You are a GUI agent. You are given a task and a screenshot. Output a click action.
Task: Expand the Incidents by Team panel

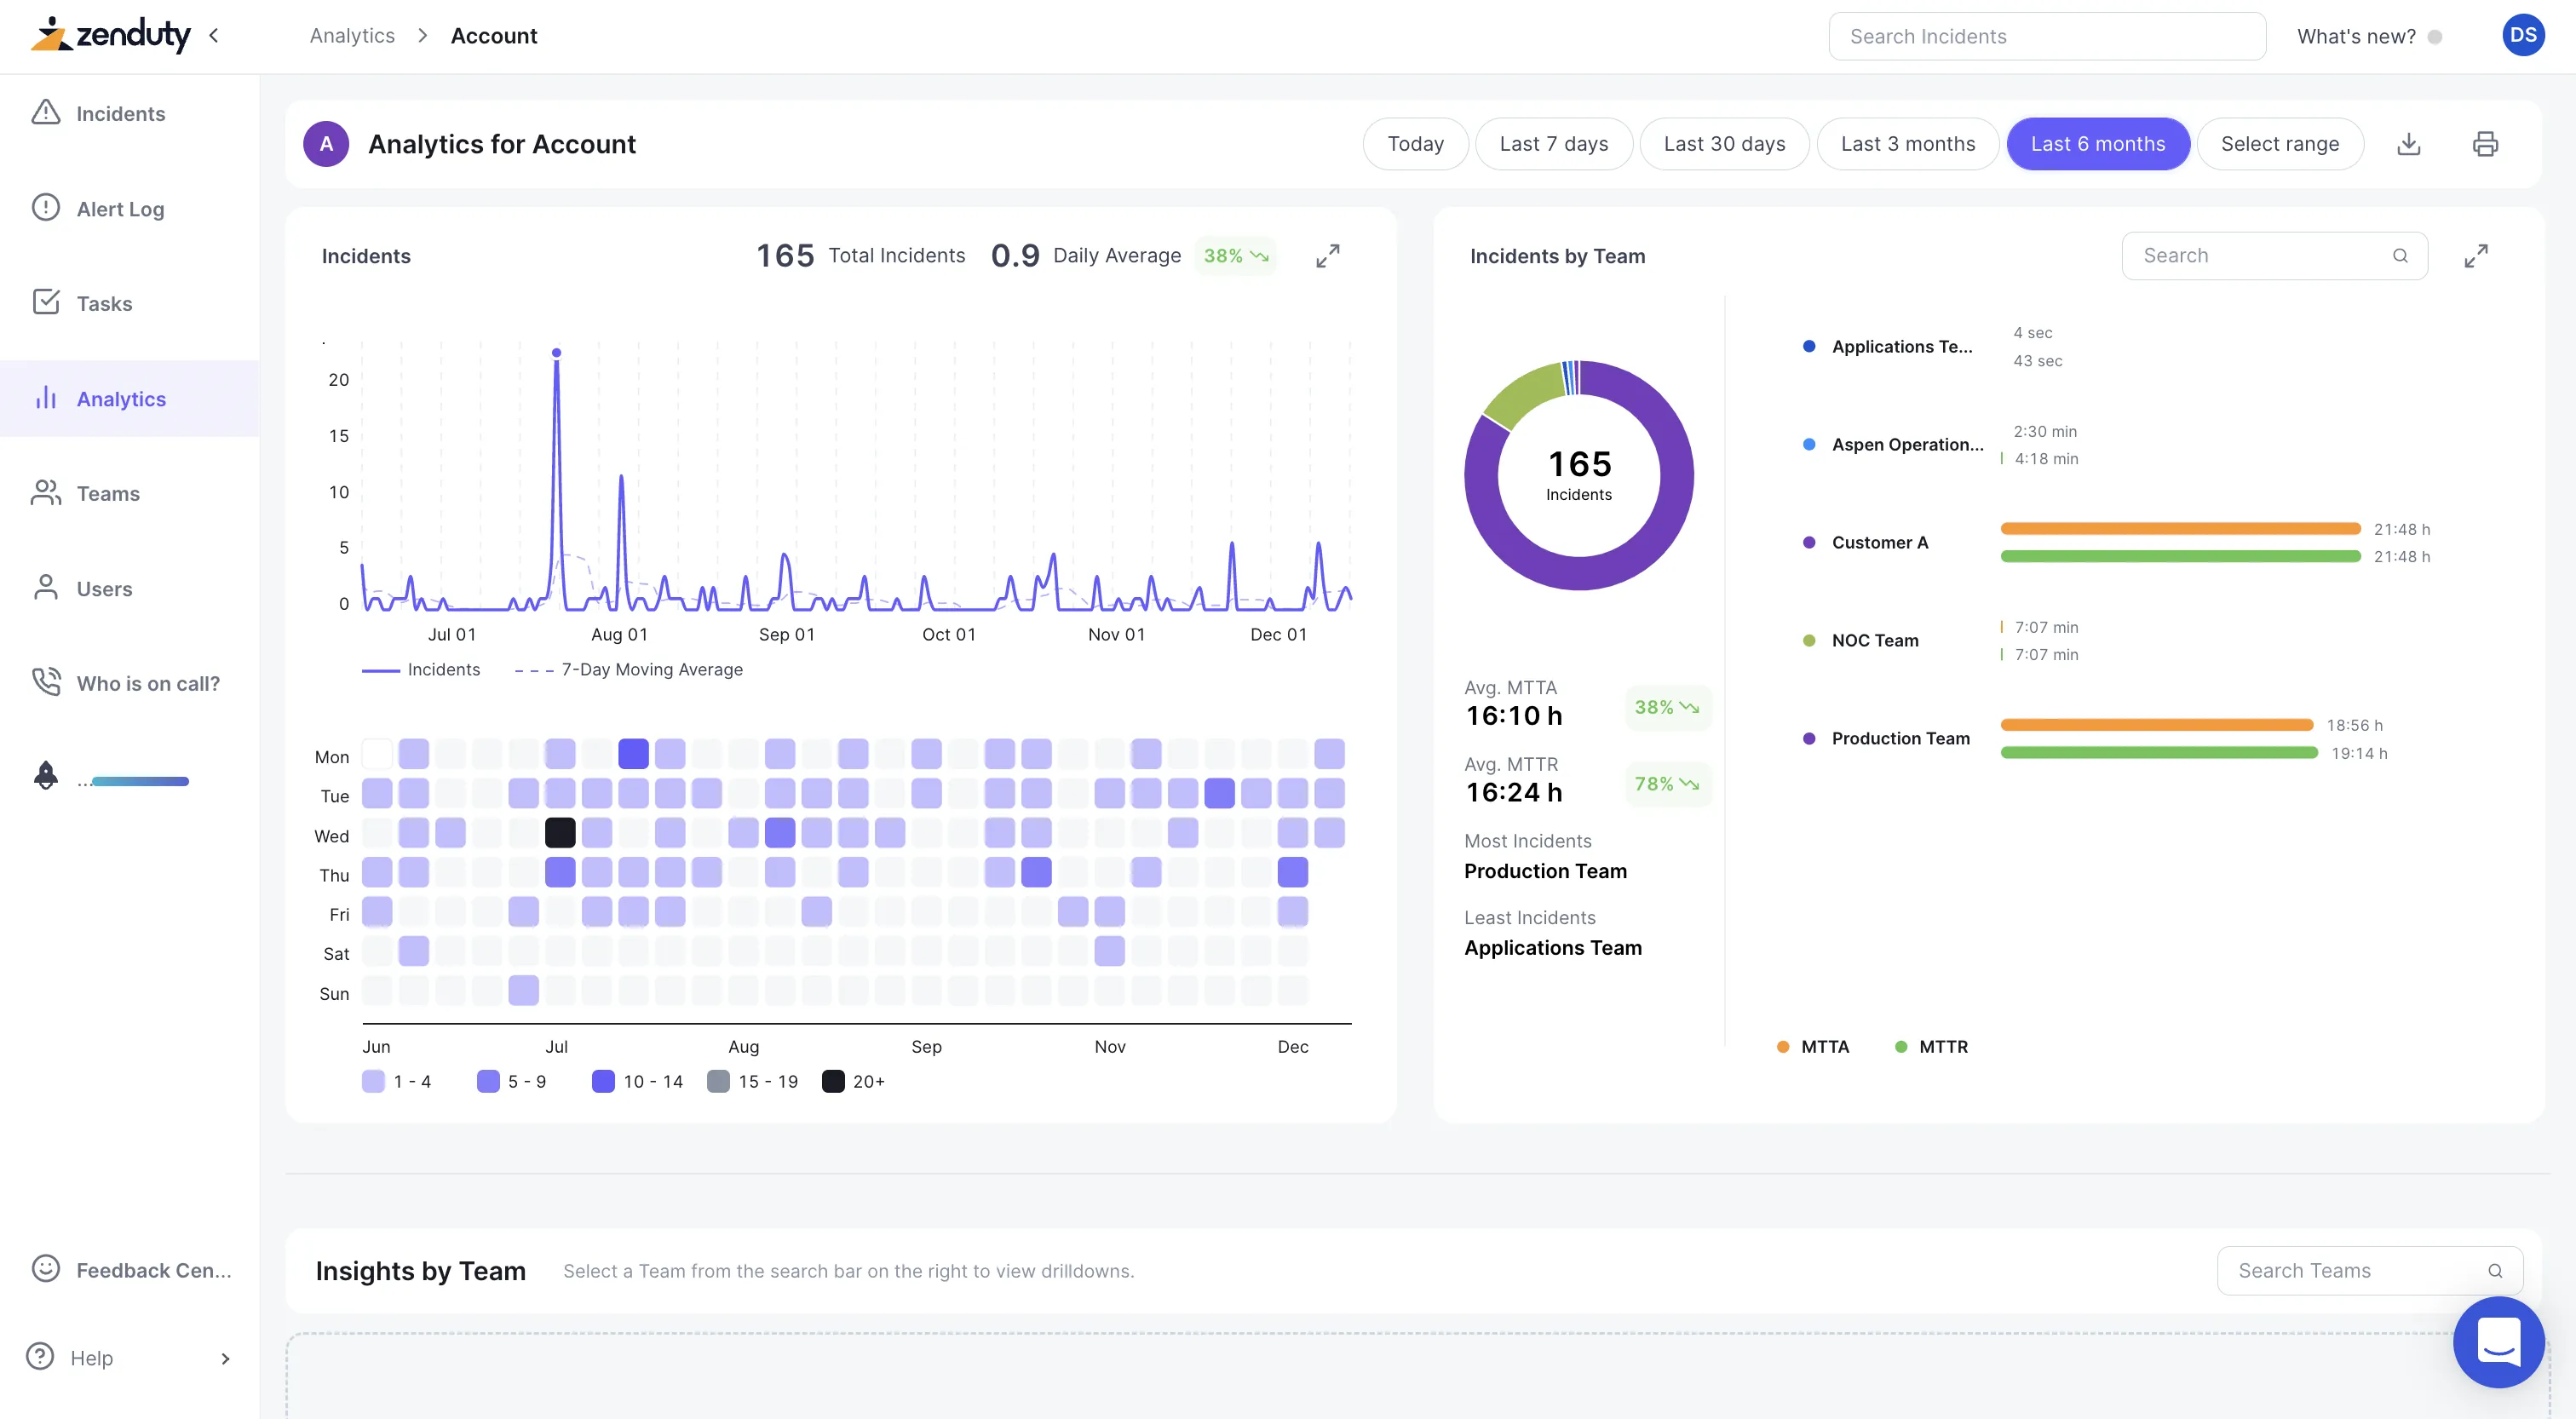coord(2475,256)
